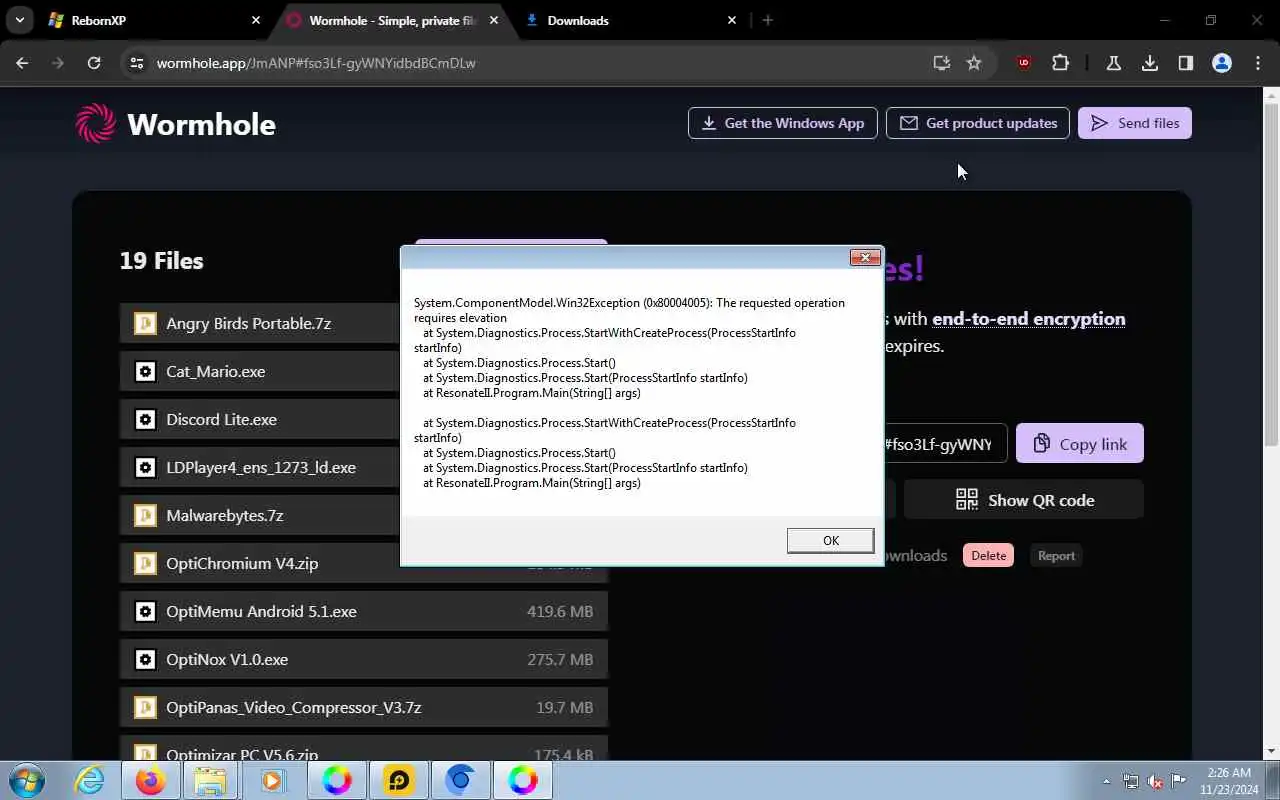Image resolution: width=1280 pixels, height=800 pixels.
Task: Open end-to-end encryption link
Action: (x=1028, y=319)
